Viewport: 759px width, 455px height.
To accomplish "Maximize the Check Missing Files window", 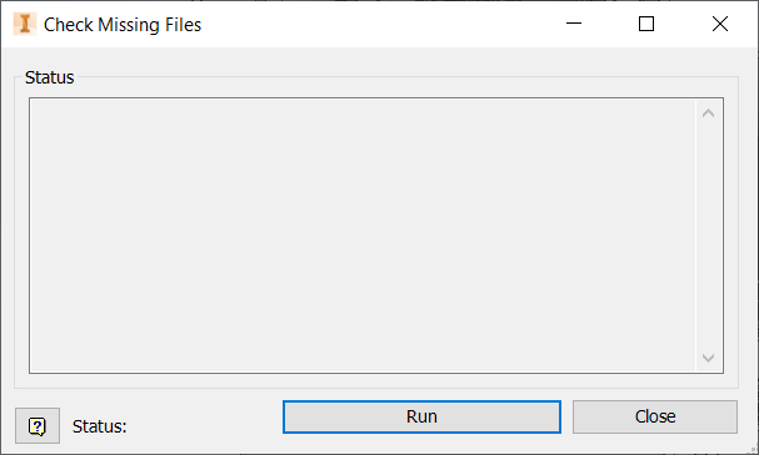I will point(646,23).
